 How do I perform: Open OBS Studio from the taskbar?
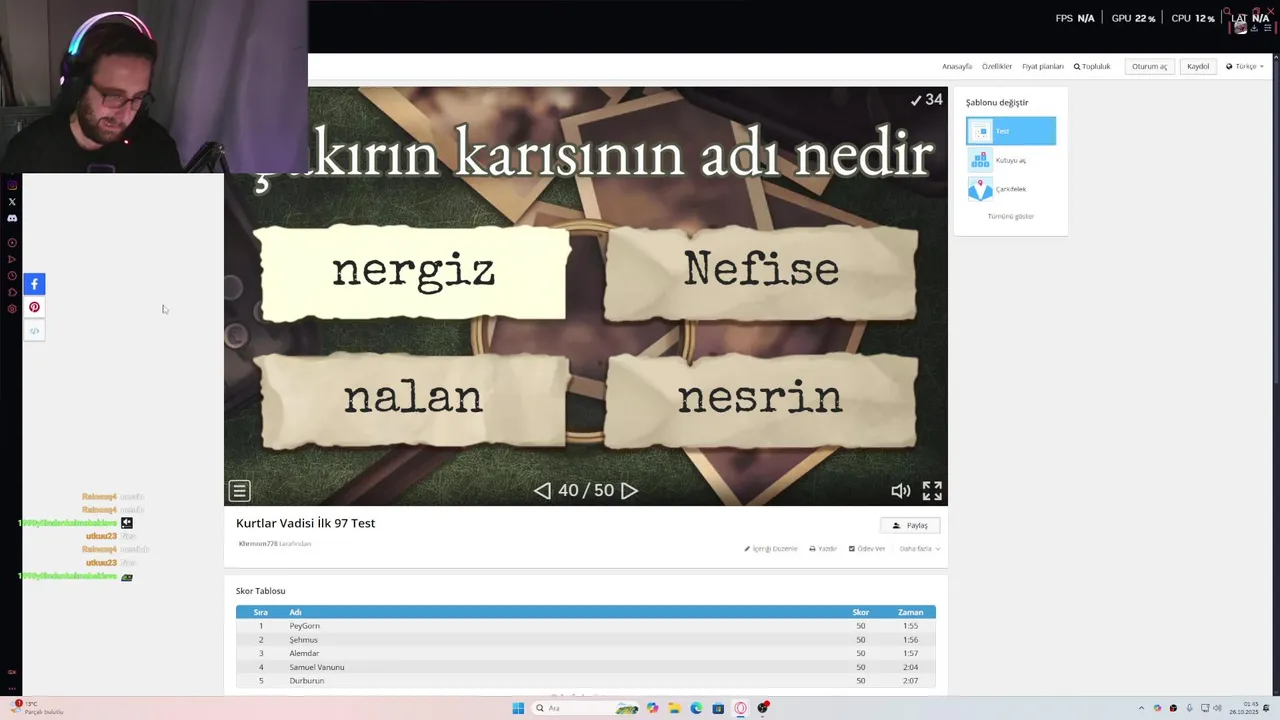[763, 708]
